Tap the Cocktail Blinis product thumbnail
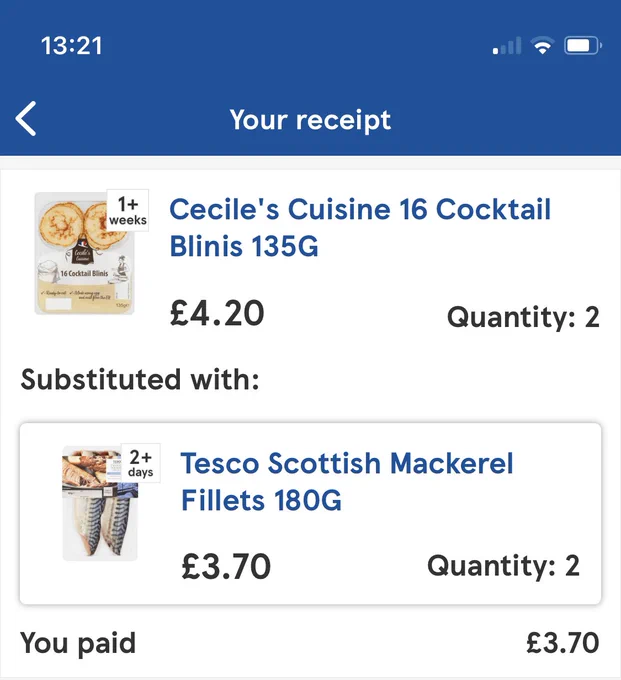Image resolution: width=621 pixels, height=680 pixels. pyautogui.click(x=85, y=254)
